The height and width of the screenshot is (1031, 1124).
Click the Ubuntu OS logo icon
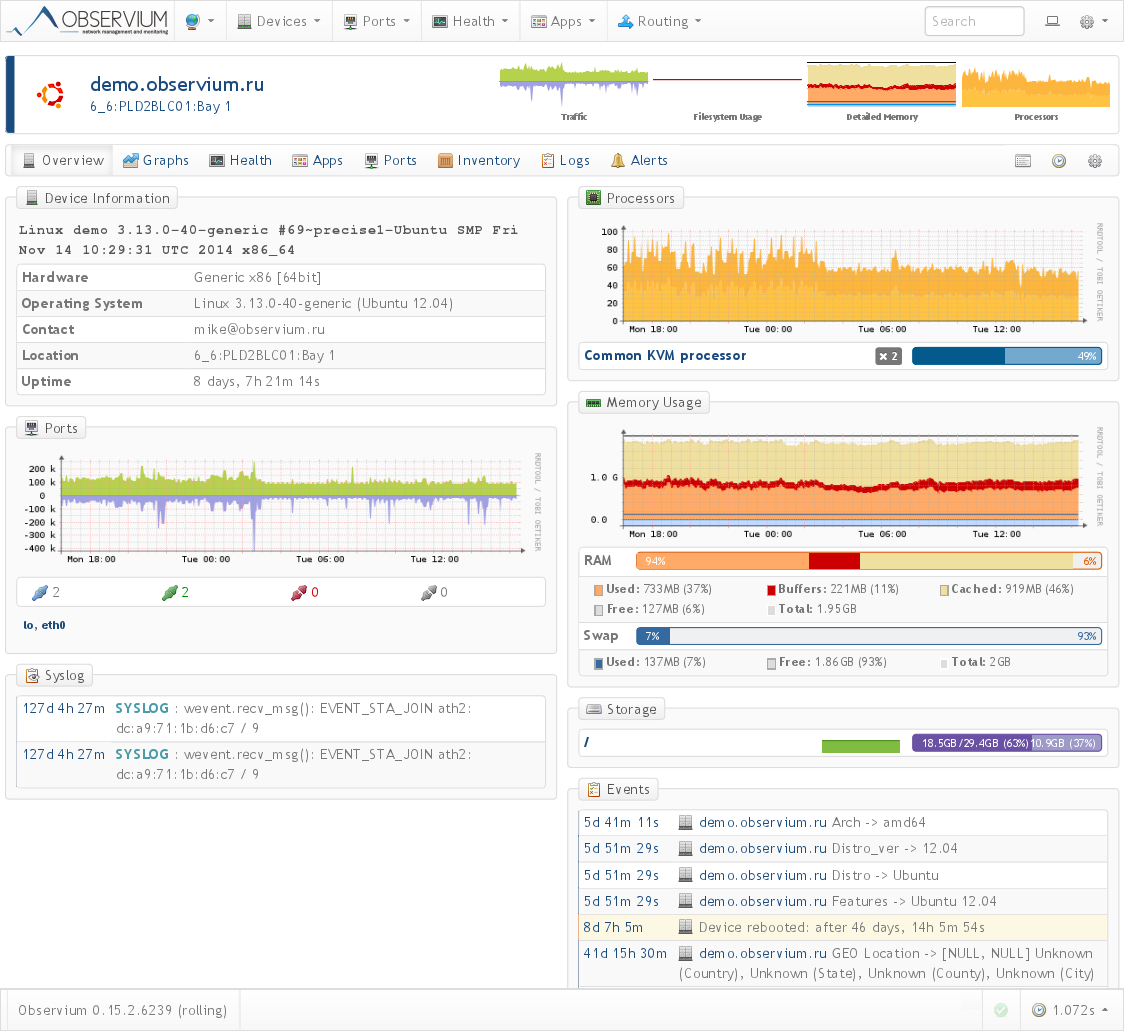(x=50, y=95)
